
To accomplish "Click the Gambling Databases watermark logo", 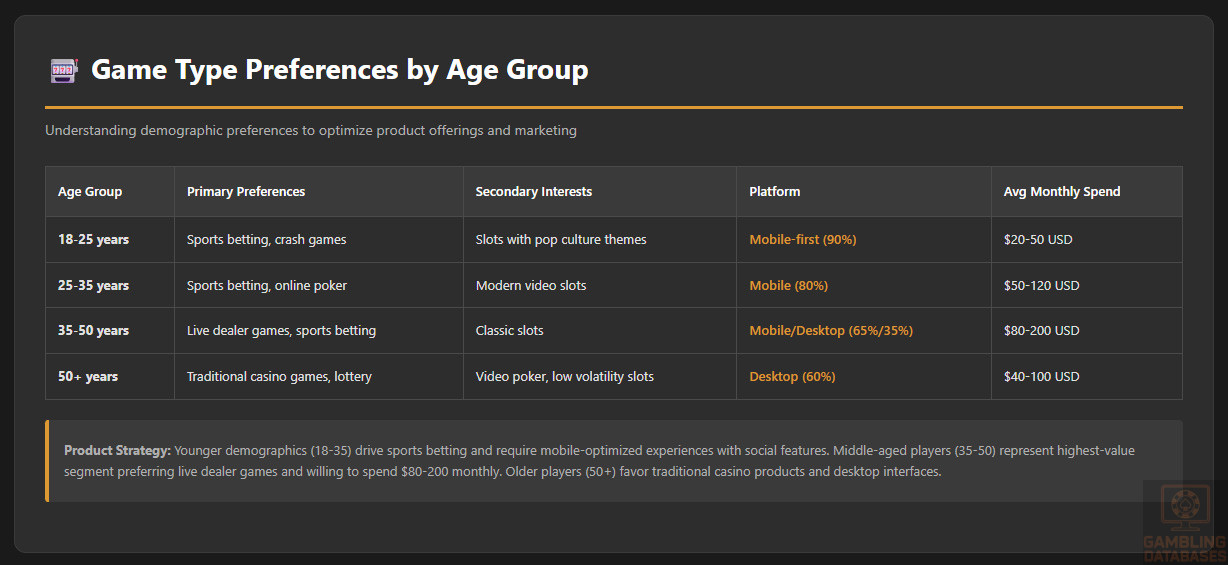I will click(1185, 522).
